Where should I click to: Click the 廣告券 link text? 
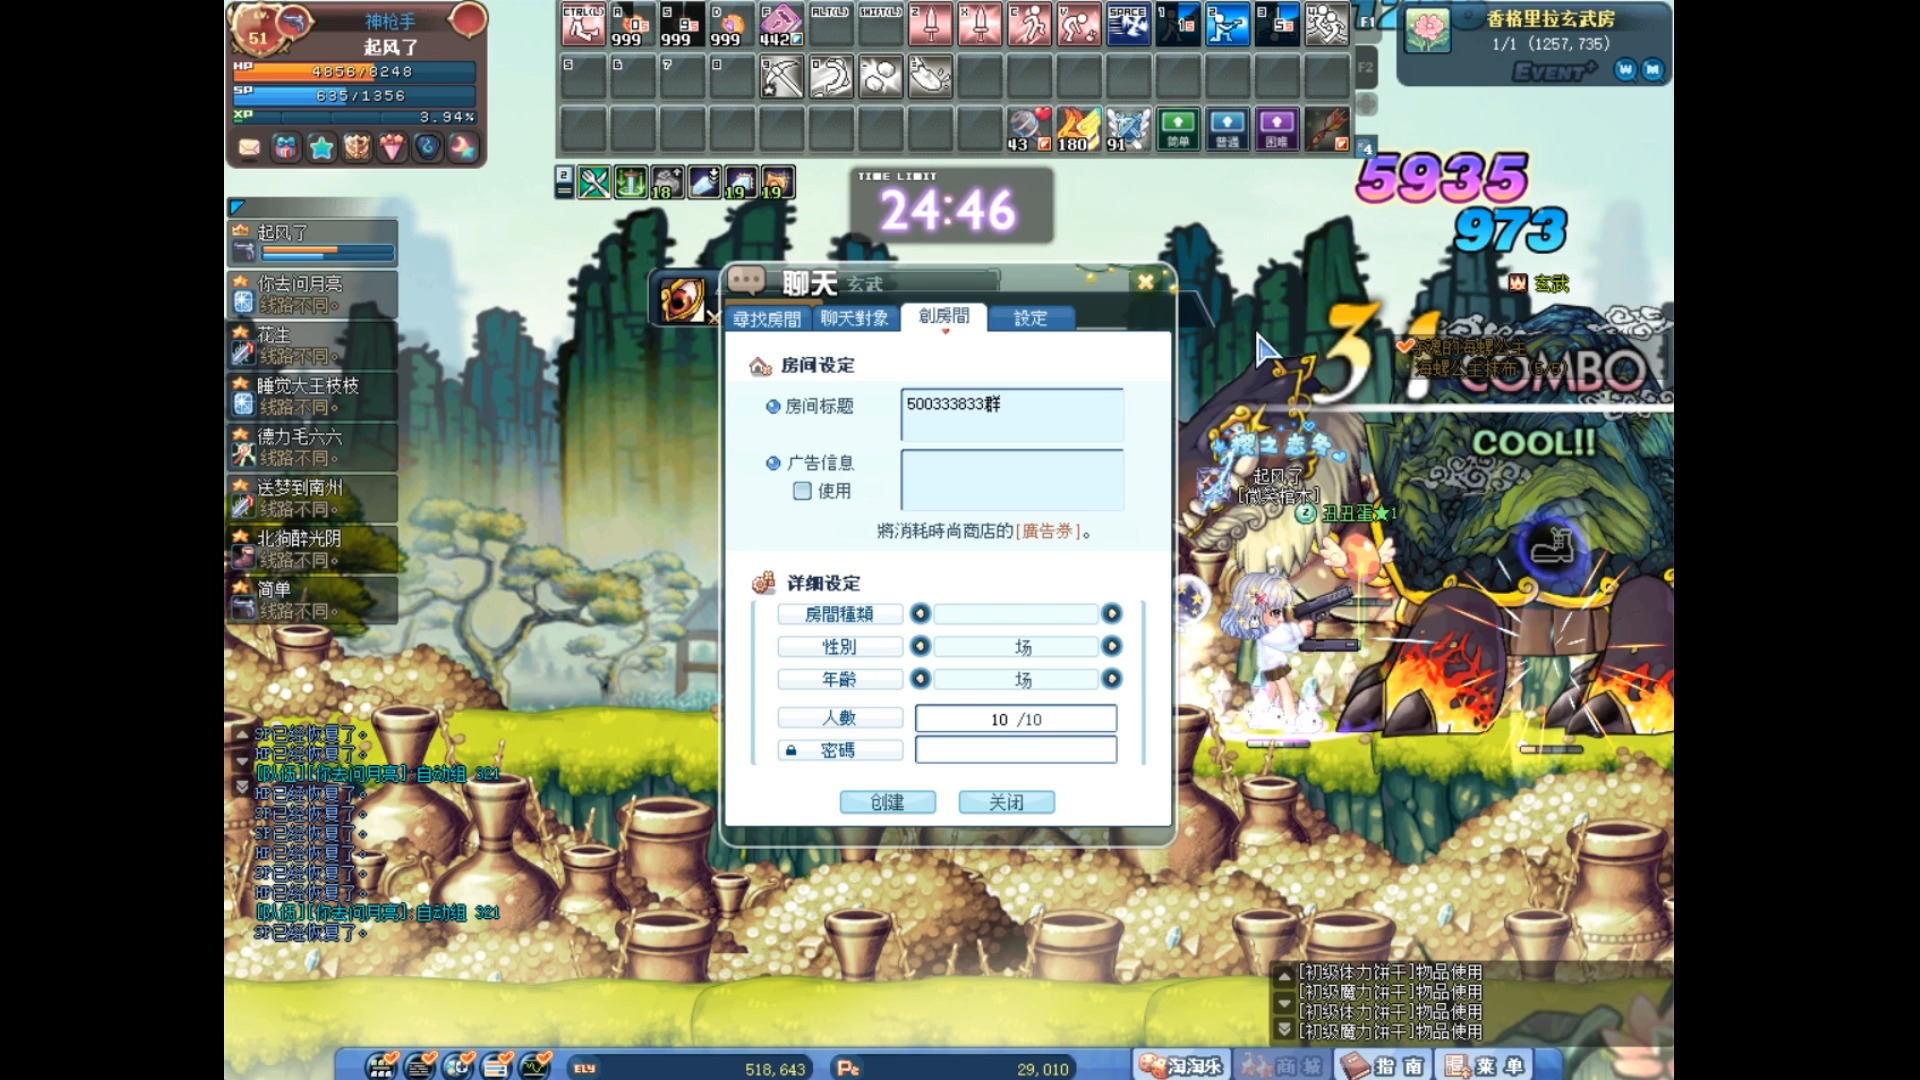point(1047,532)
